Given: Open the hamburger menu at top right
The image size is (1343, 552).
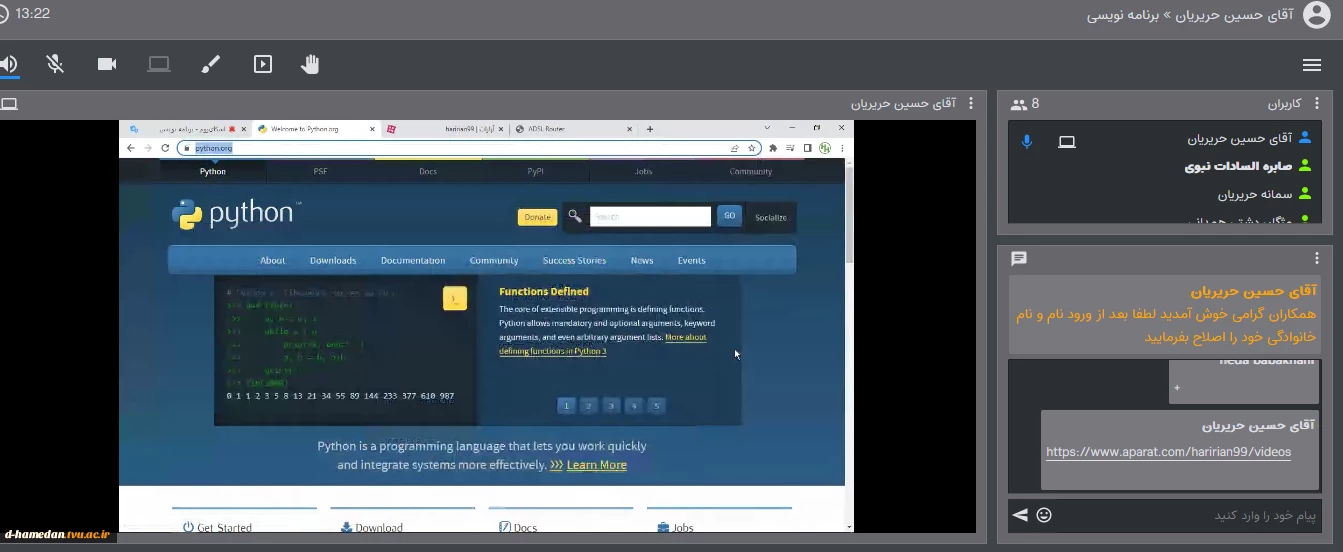Looking at the screenshot, I should tap(1312, 65).
